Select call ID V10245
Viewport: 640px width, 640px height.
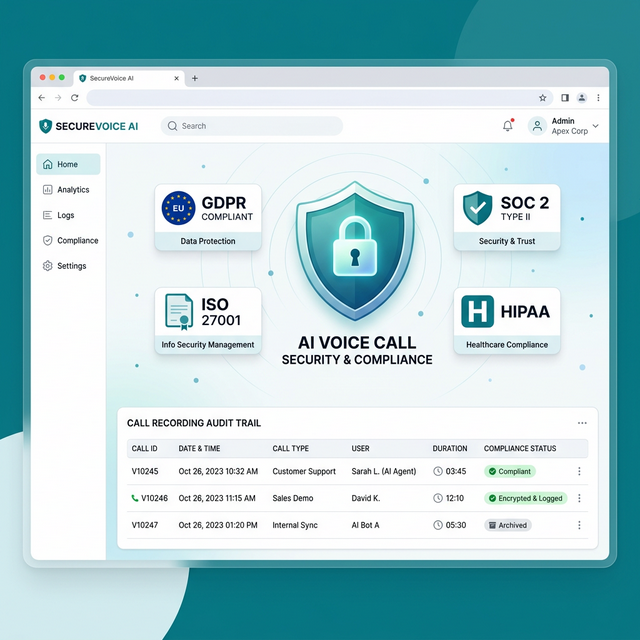[x=145, y=471]
